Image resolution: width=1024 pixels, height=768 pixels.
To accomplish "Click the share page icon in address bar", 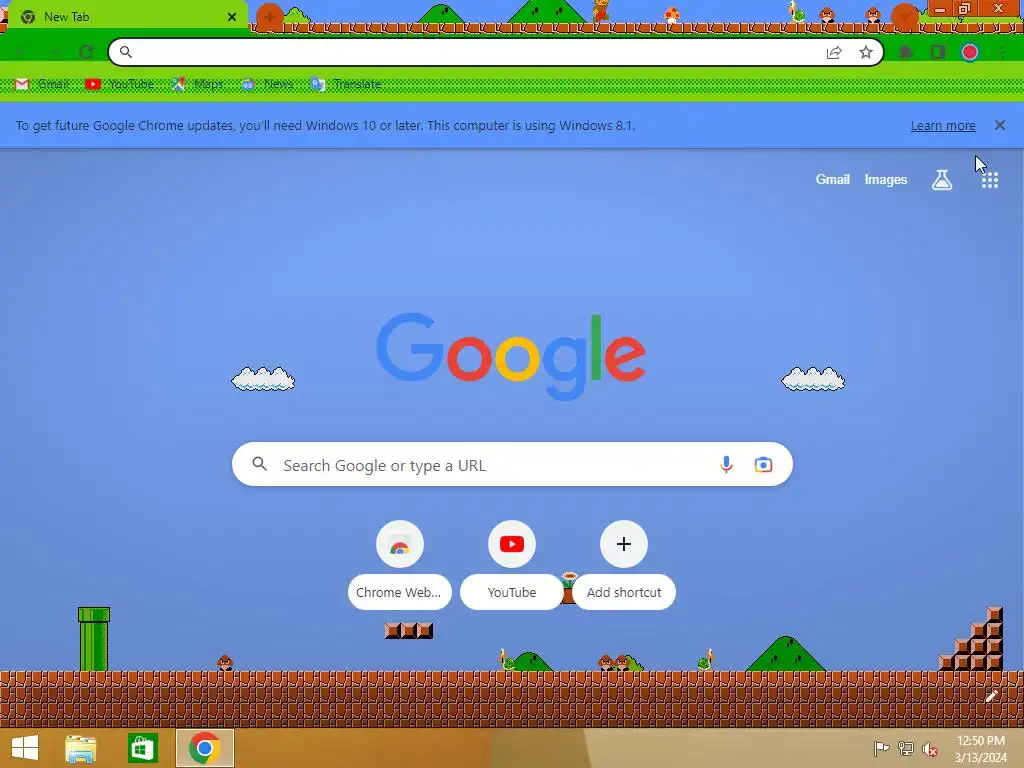I will coord(834,52).
